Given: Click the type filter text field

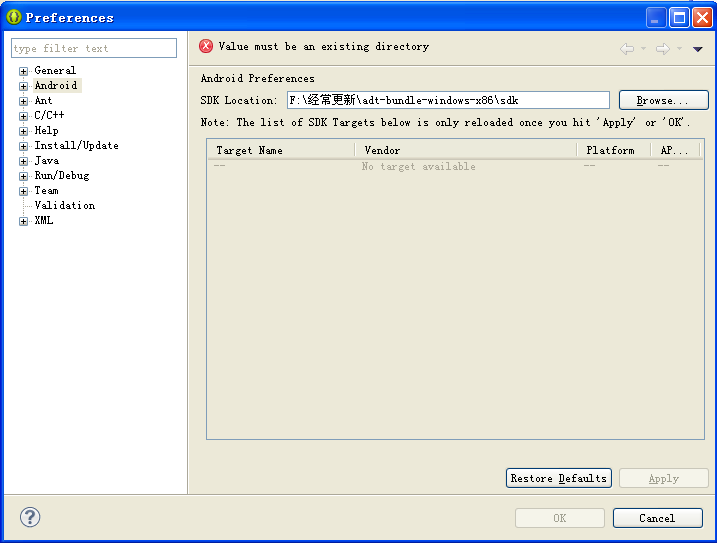Looking at the screenshot, I should coord(94,48).
